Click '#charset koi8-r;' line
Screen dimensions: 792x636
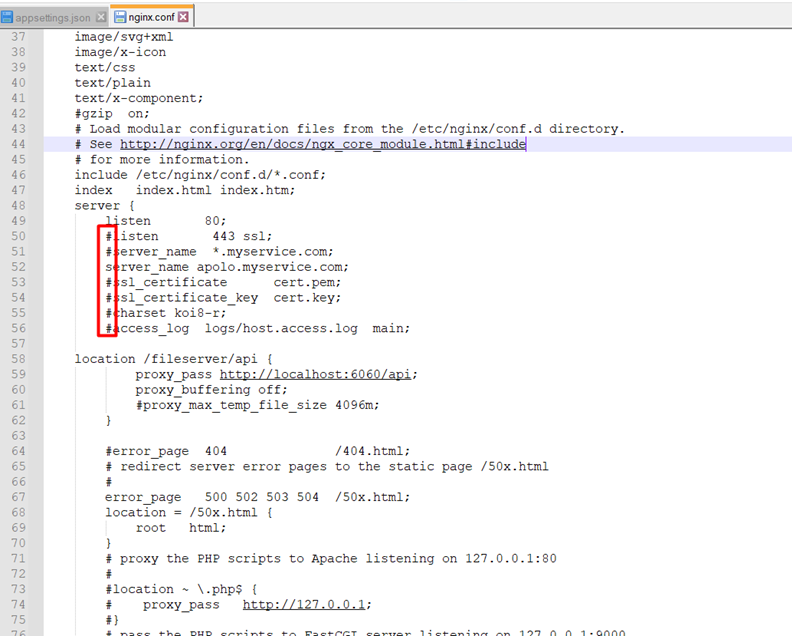coord(166,313)
